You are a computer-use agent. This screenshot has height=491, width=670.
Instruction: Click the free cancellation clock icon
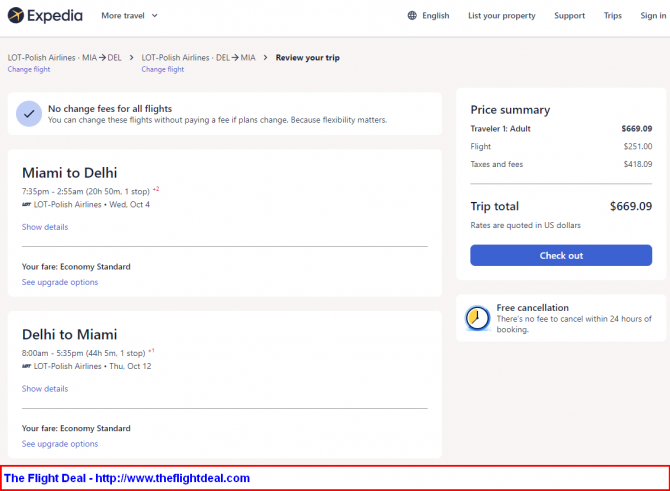point(477,318)
